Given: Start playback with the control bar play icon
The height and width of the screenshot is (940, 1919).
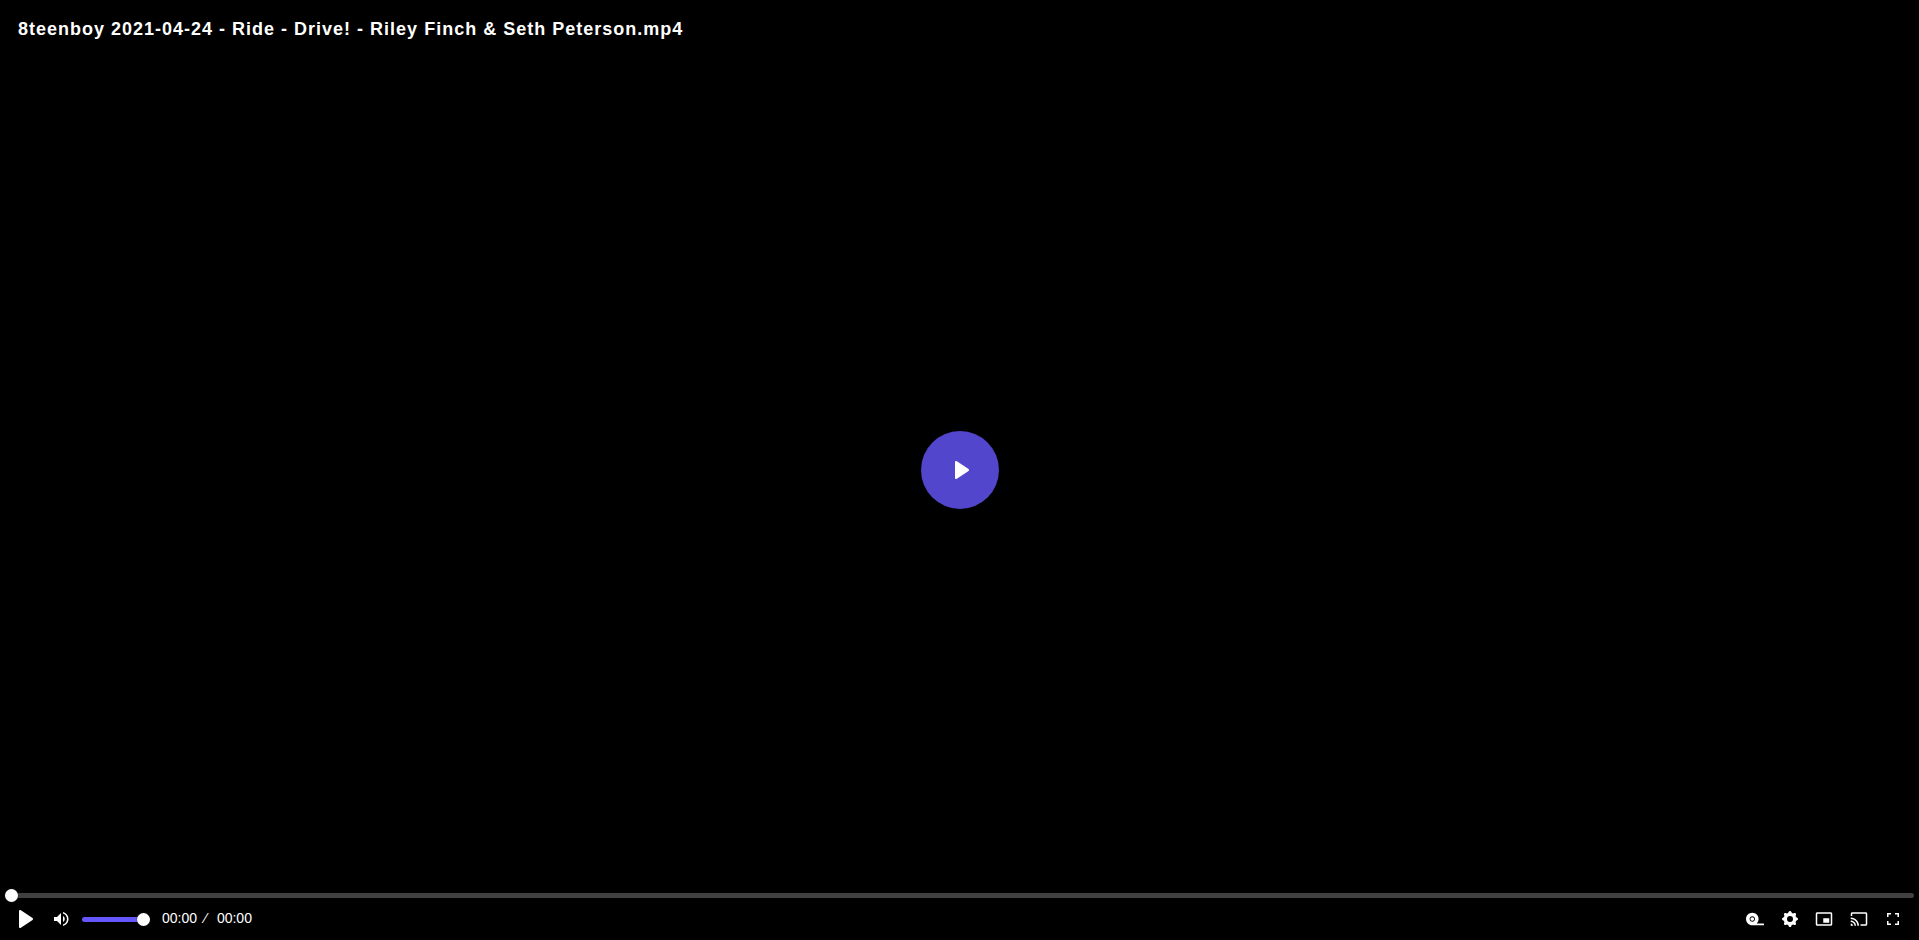Looking at the screenshot, I should 26,919.
